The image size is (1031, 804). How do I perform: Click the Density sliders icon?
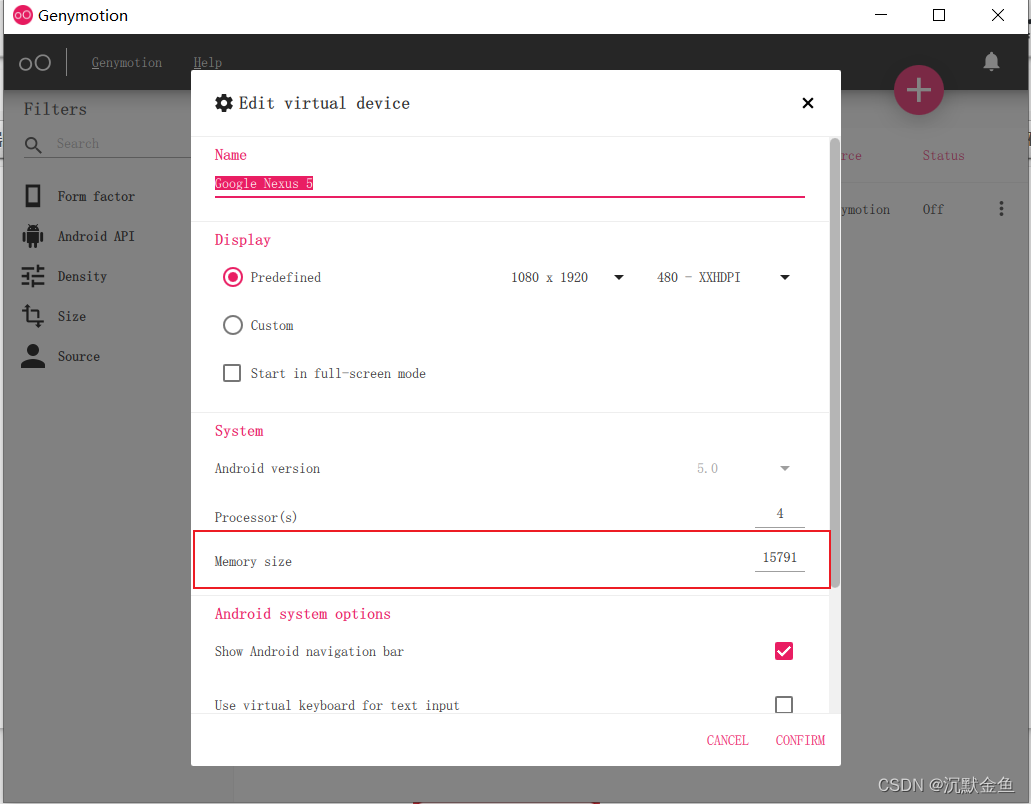(x=33, y=276)
